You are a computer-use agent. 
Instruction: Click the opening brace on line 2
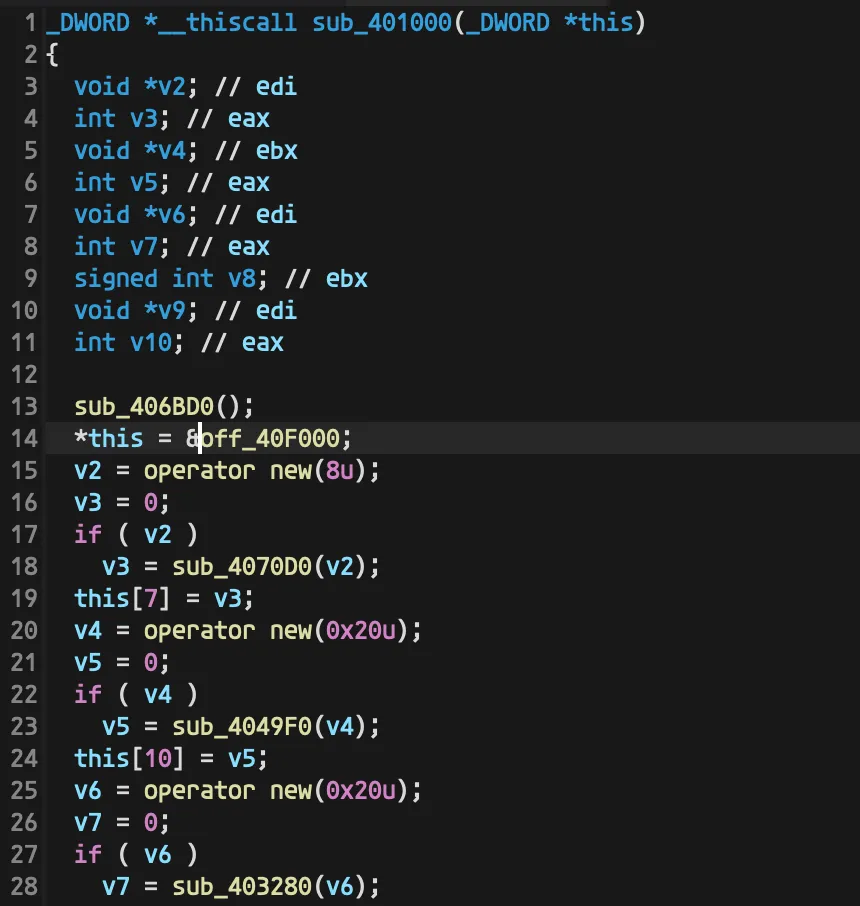53,55
